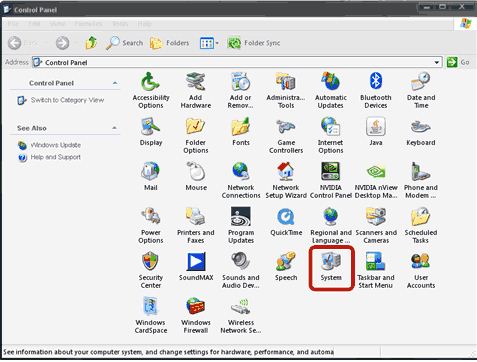Select the System icon
The height and width of the screenshot is (362, 477).
click(331, 266)
